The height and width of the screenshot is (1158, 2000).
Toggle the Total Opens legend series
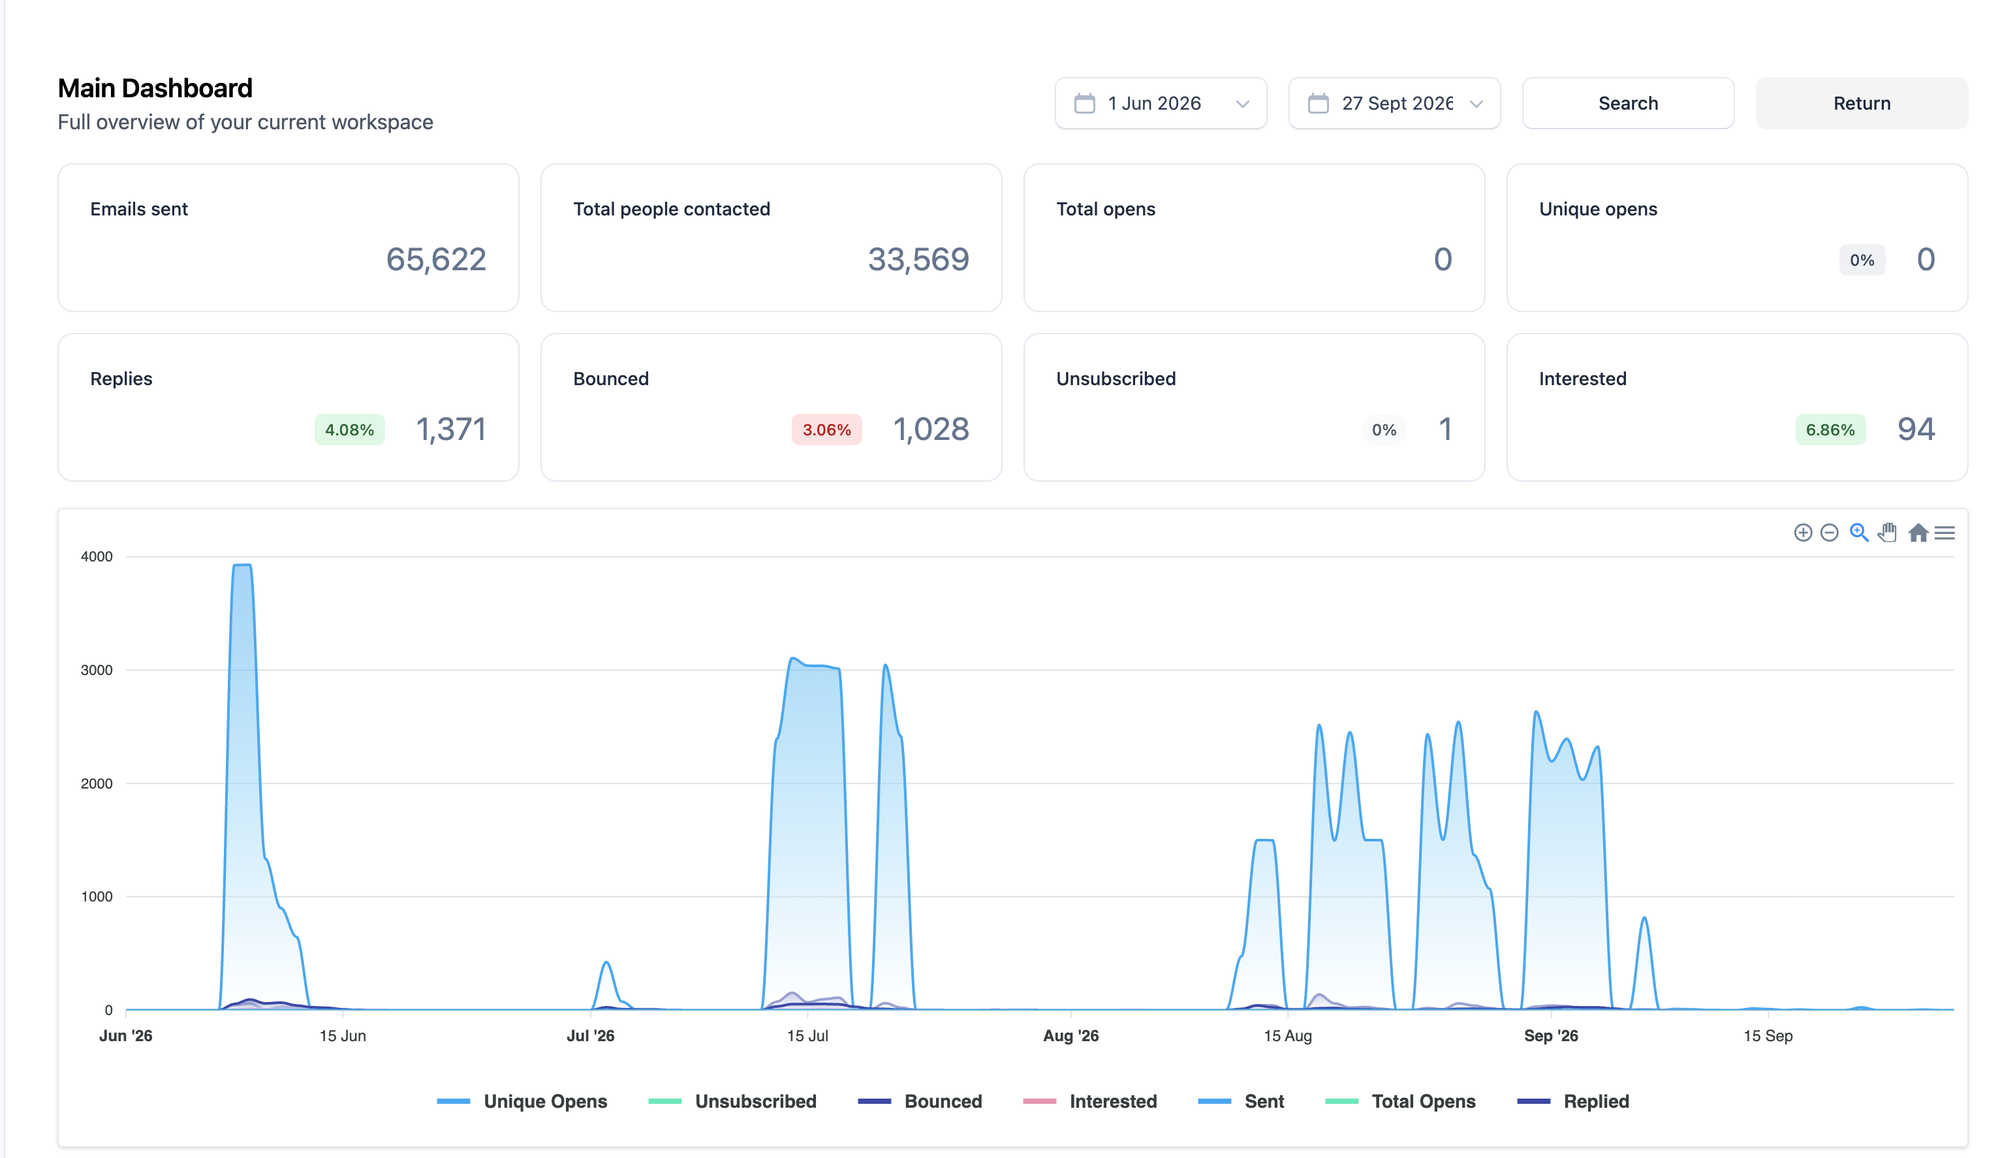click(1400, 1101)
